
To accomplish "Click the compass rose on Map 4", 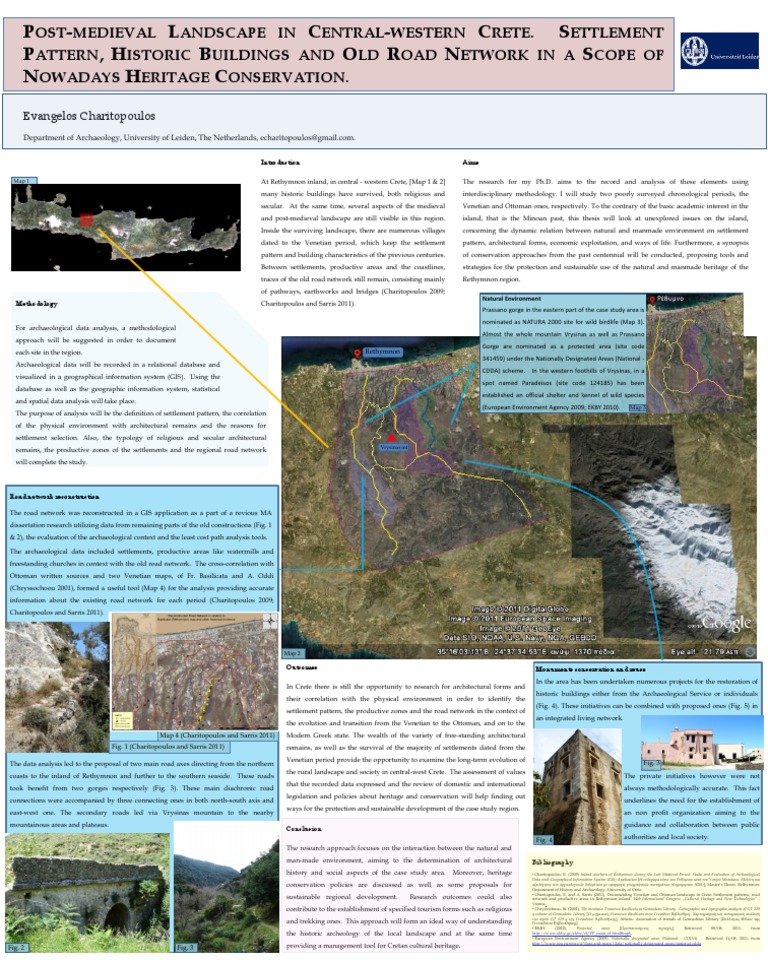I will click(x=270, y=621).
